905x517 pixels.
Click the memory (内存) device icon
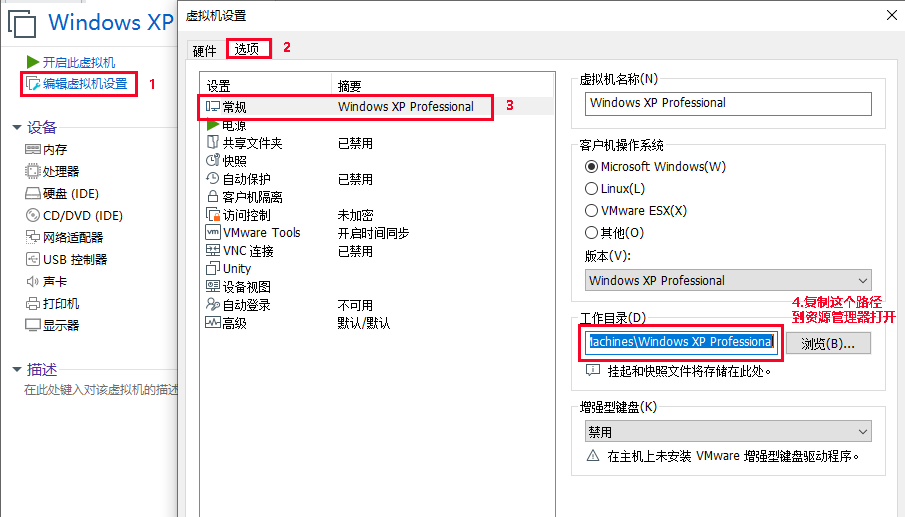(x=33, y=149)
